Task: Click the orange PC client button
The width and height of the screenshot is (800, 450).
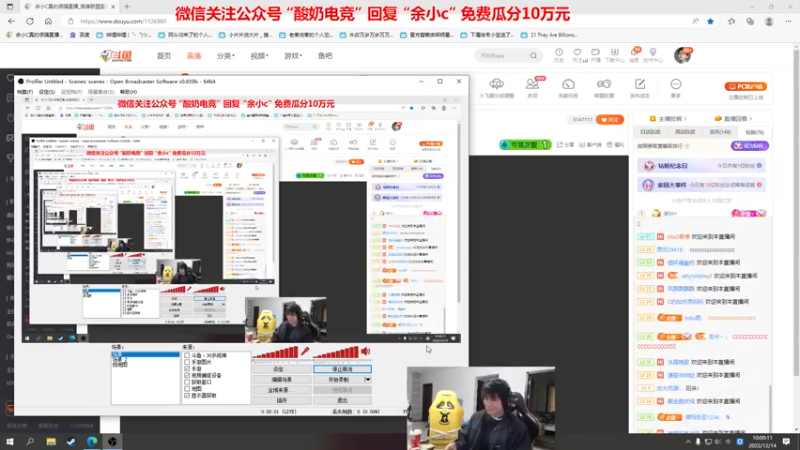Action: pyautogui.click(x=745, y=86)
